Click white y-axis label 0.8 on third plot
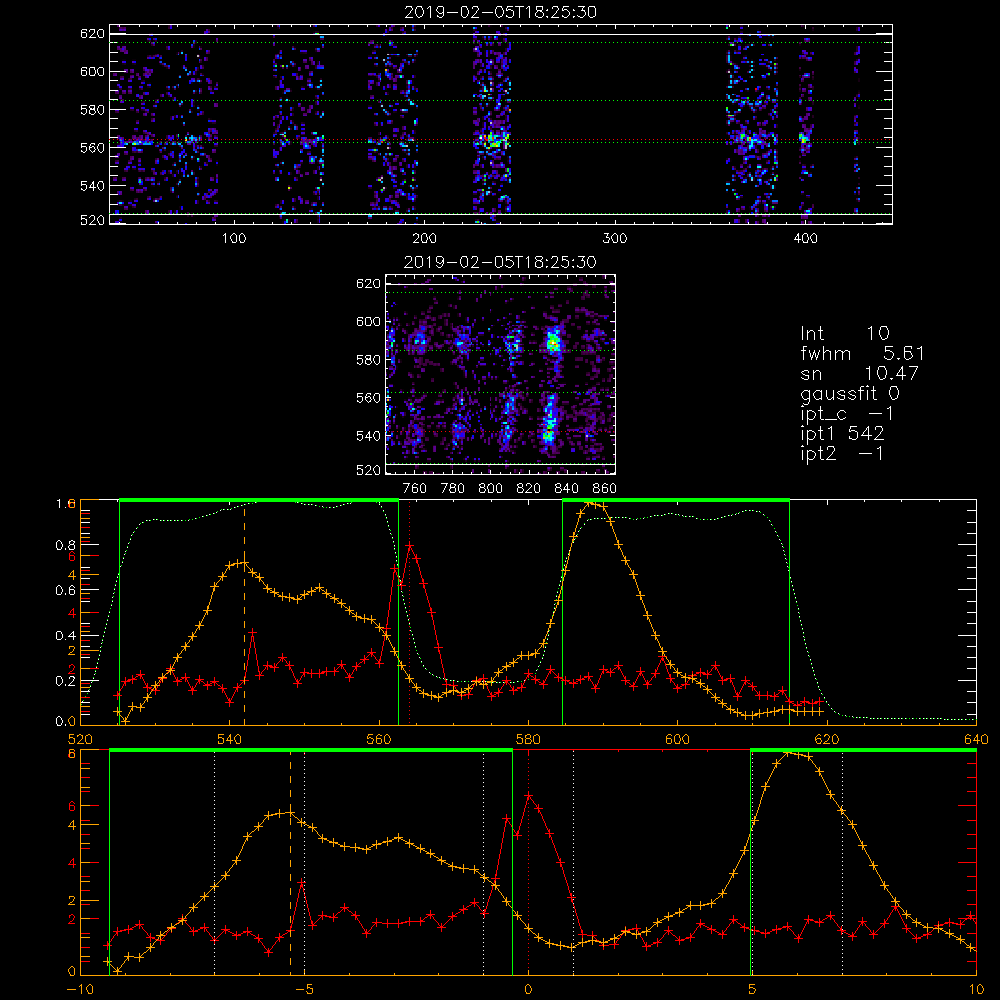The width and height of the screenshot is (1000, 1000). coord(65,545)
